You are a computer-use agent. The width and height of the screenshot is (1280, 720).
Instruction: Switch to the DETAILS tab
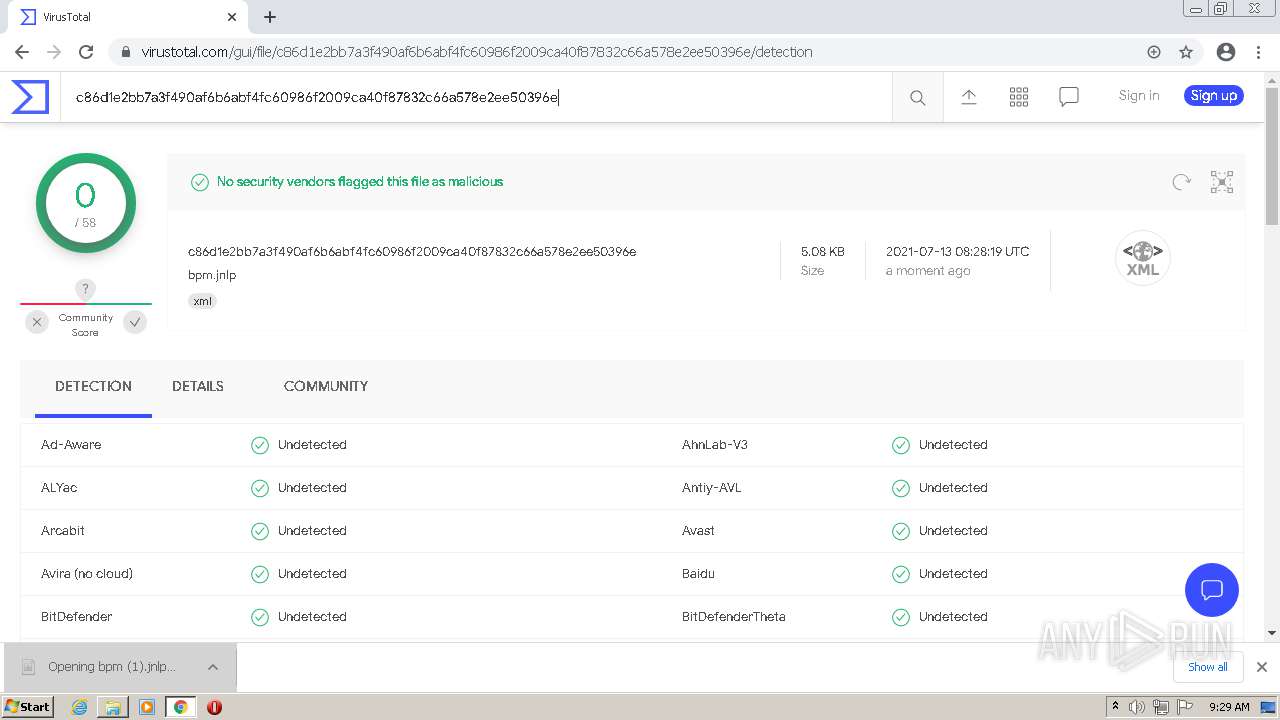[x=198, y=386]
